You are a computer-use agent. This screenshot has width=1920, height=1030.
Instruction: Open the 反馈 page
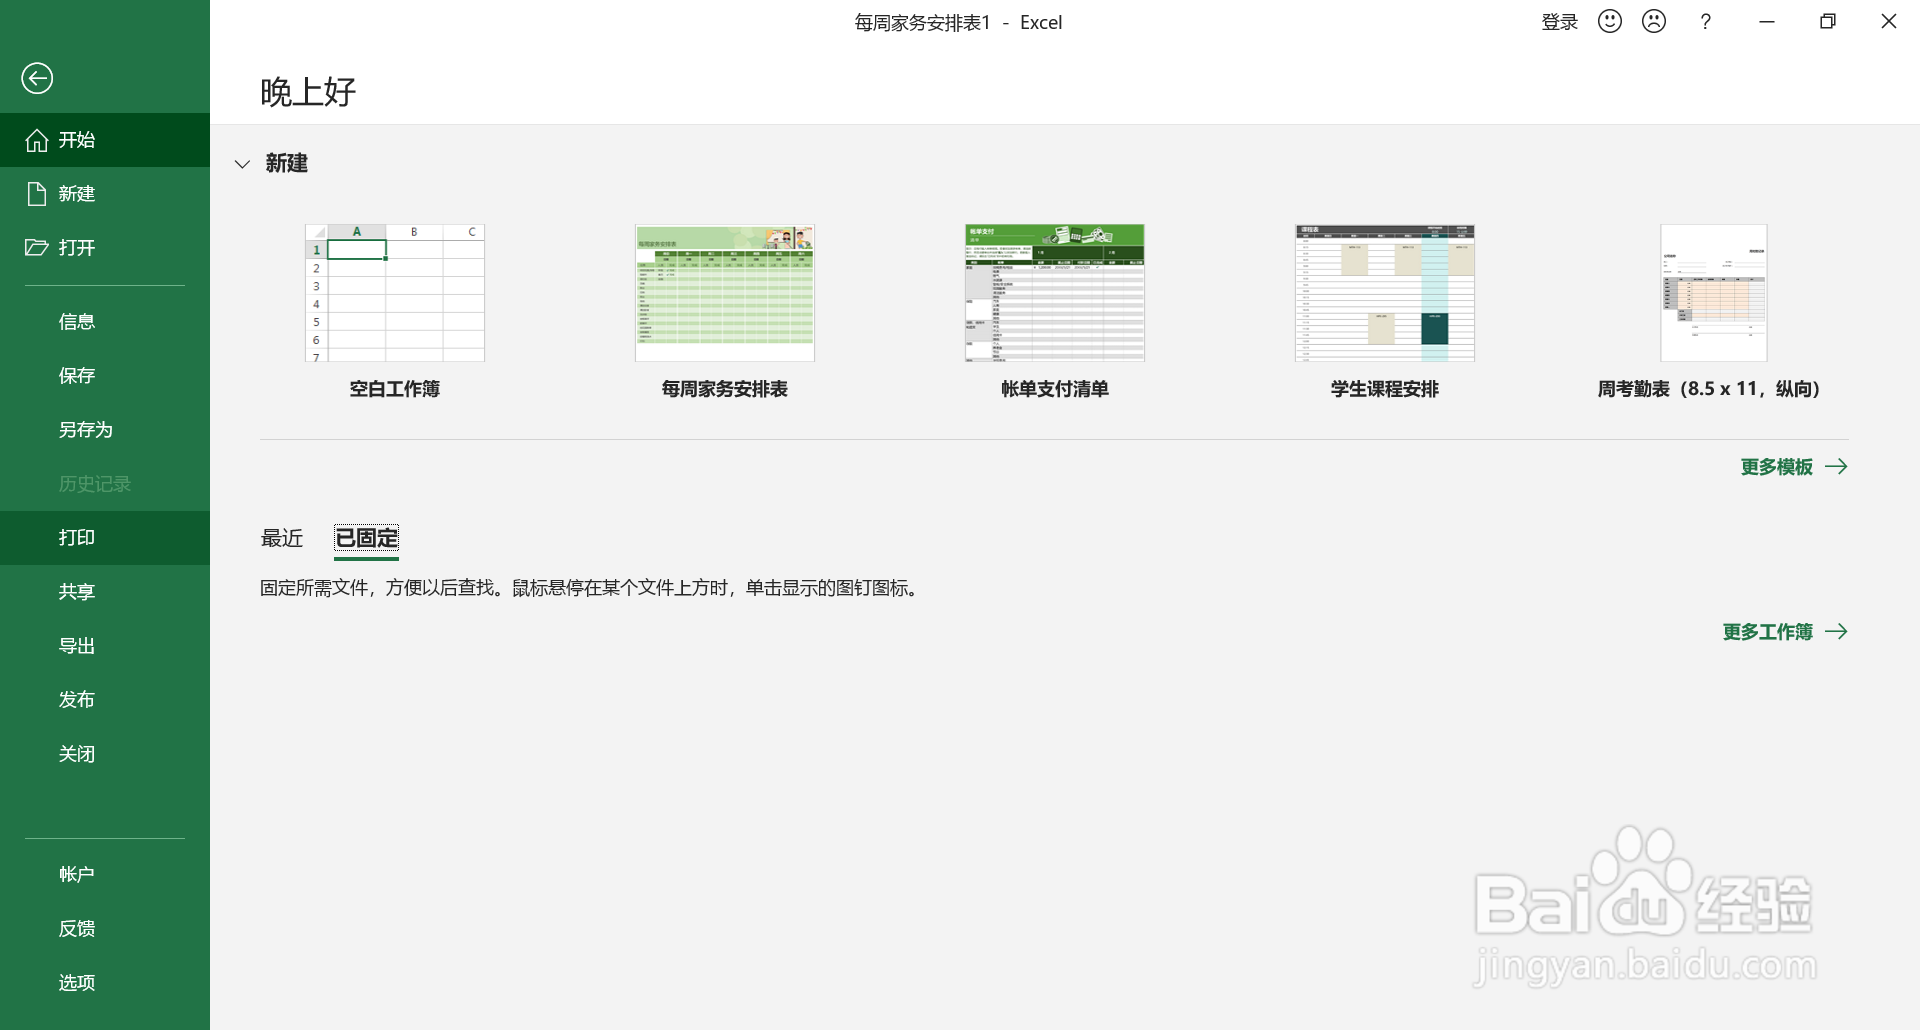coord(105,929)
